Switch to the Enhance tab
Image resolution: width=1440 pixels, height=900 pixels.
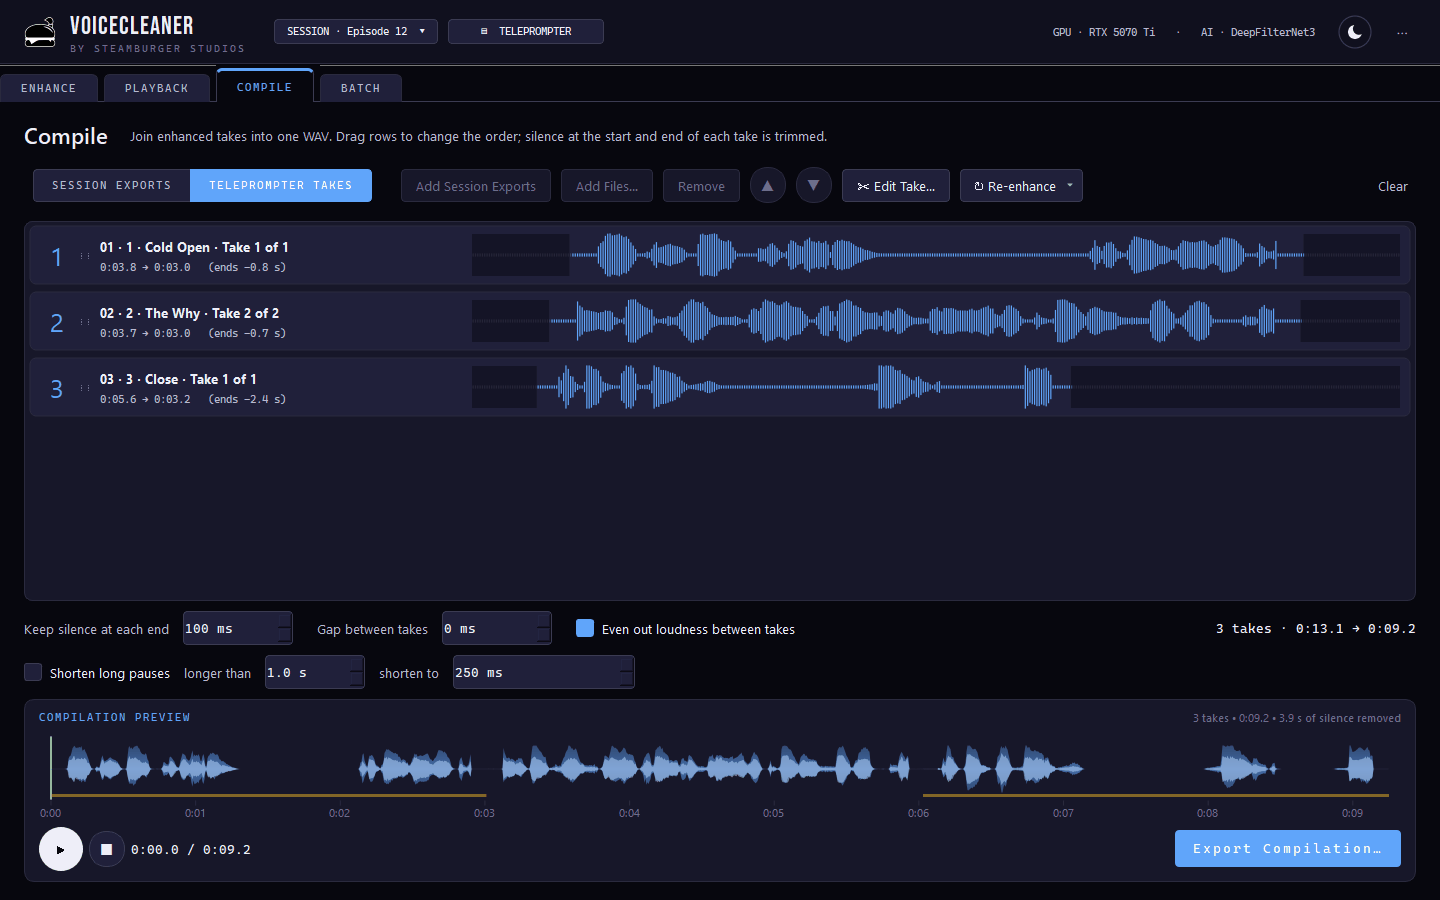coord(49,88)
